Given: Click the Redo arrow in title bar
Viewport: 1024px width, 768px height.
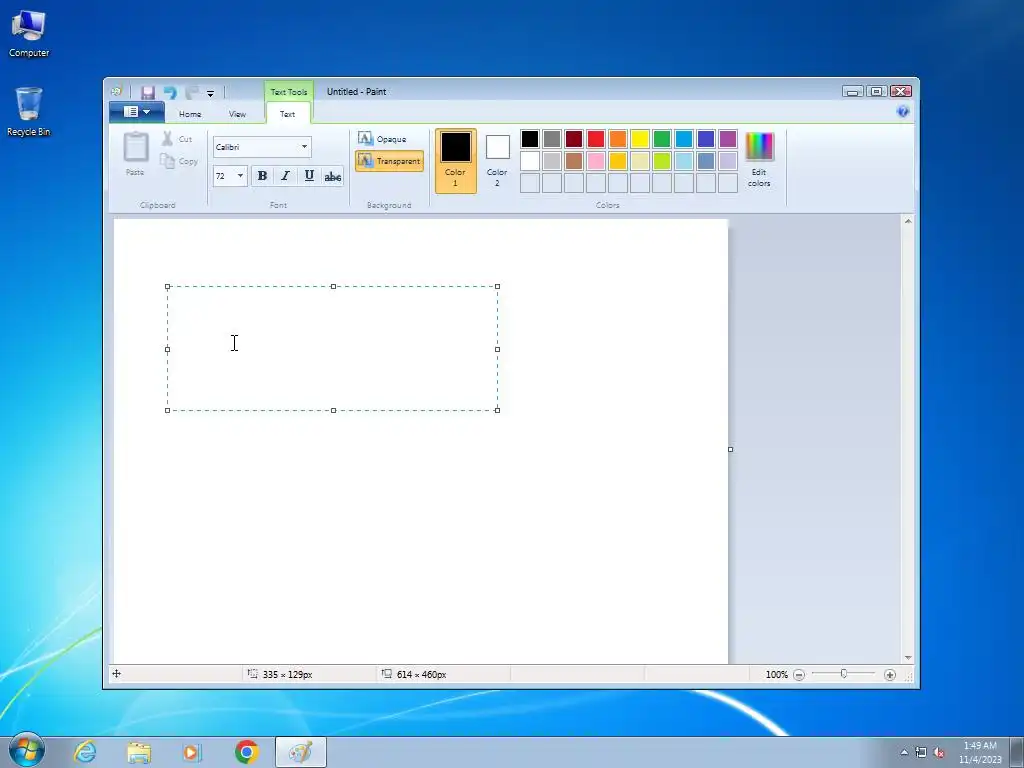Looking at the screenshot, I should point(191,92).
